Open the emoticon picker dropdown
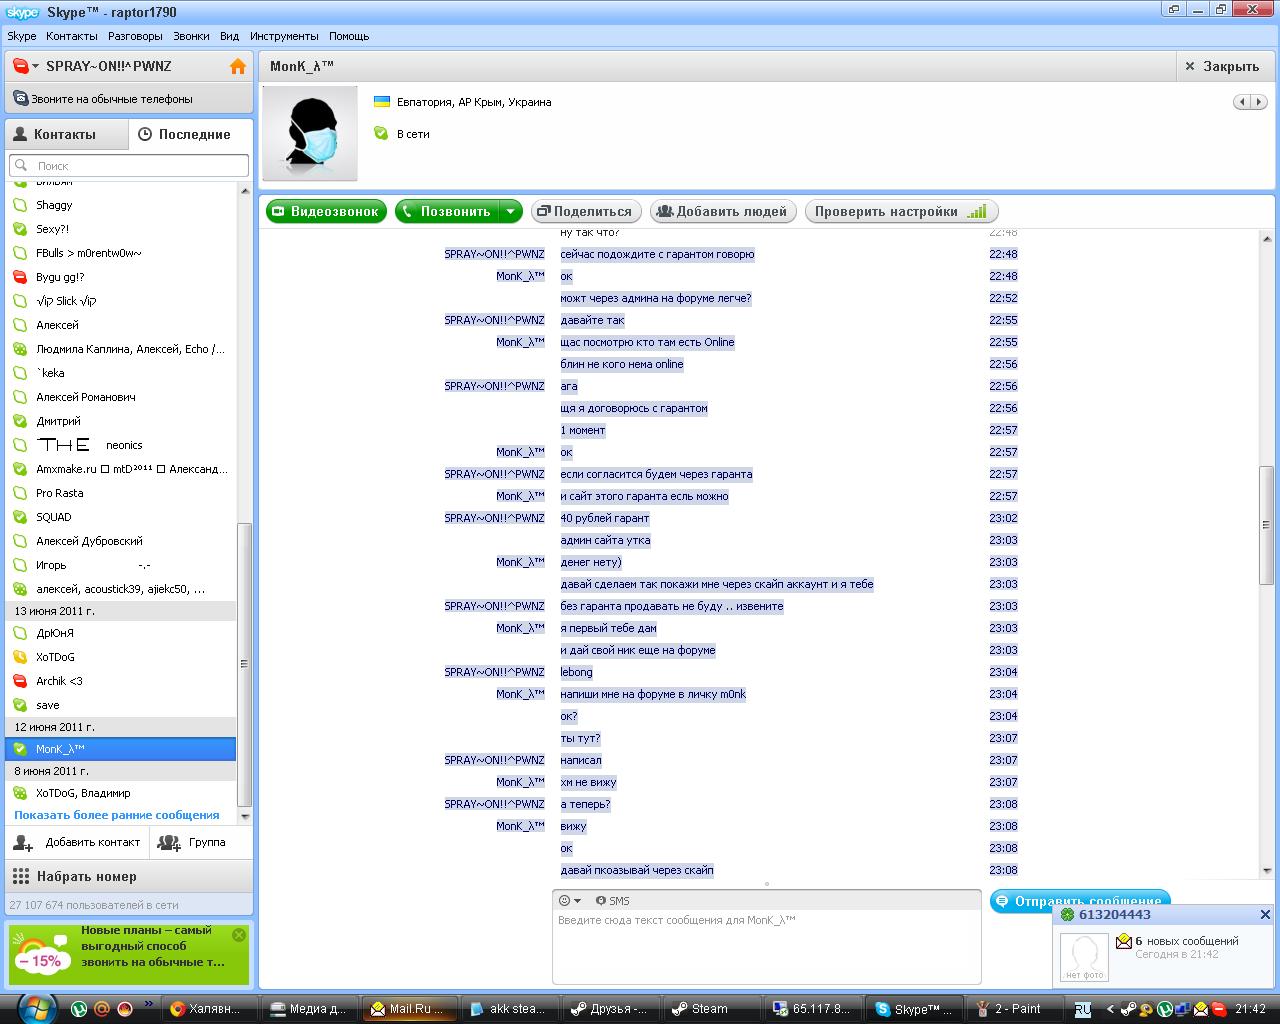The width and height of the screenshot is (1280, 1024). pyautogui.click(x=569, y=901)
